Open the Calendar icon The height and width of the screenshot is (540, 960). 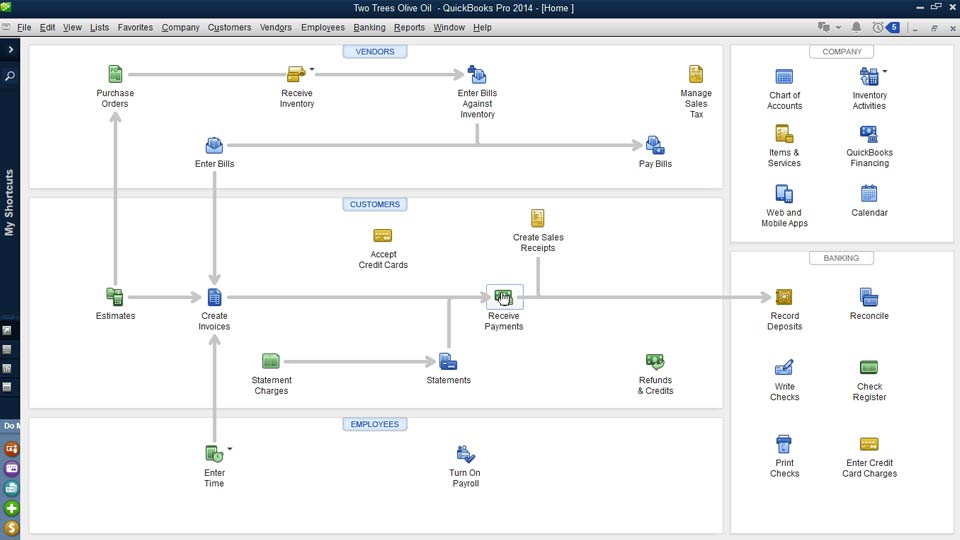point(869,193)
